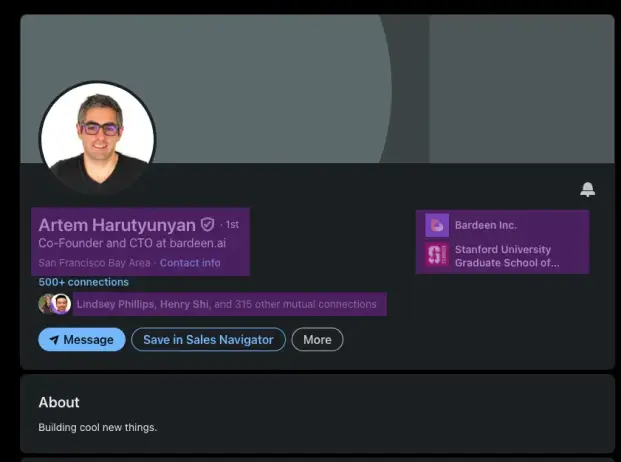The width and height of the screenshot is (621, 462).
Task: Click the Bardeen Inc. logo icon
Action: pyautogui.click(x=437, y=225)
